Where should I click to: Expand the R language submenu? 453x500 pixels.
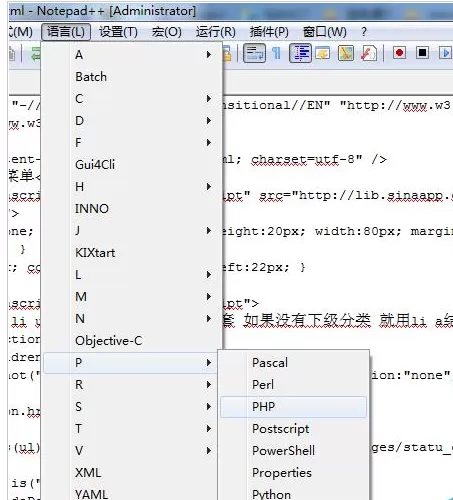coord(131,384)
